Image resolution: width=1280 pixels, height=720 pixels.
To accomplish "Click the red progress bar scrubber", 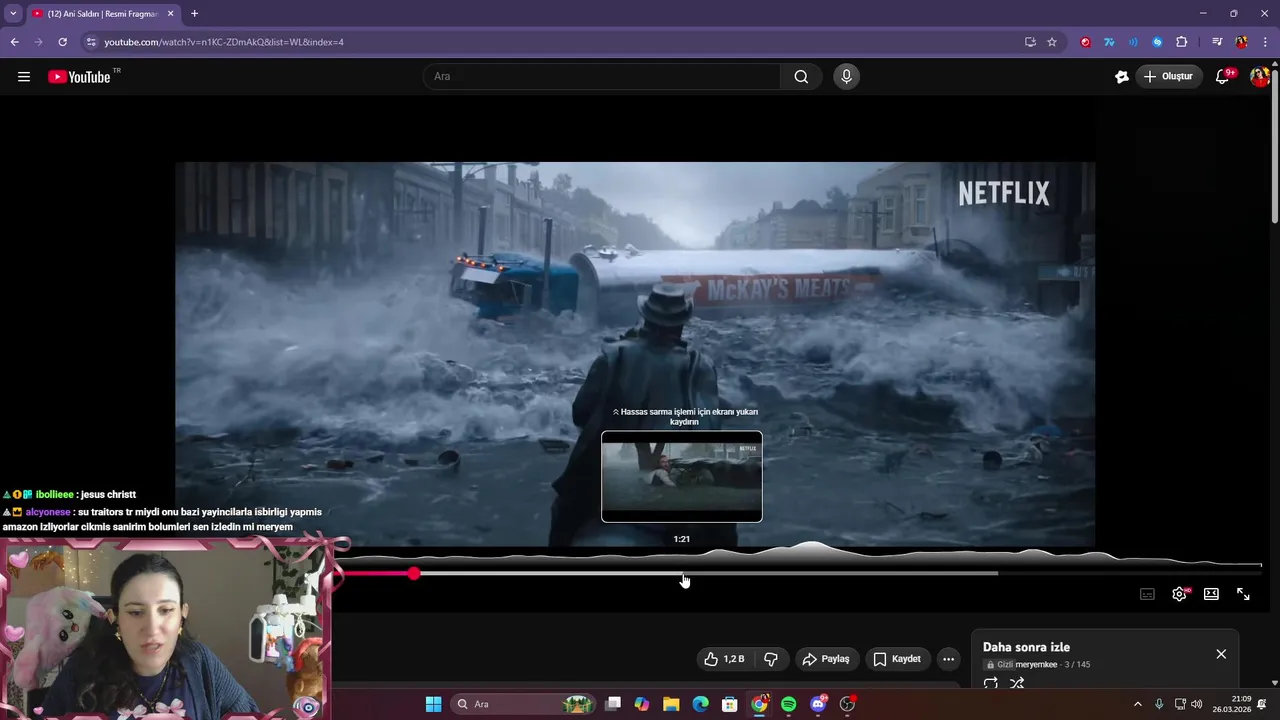I will point(414,573).
